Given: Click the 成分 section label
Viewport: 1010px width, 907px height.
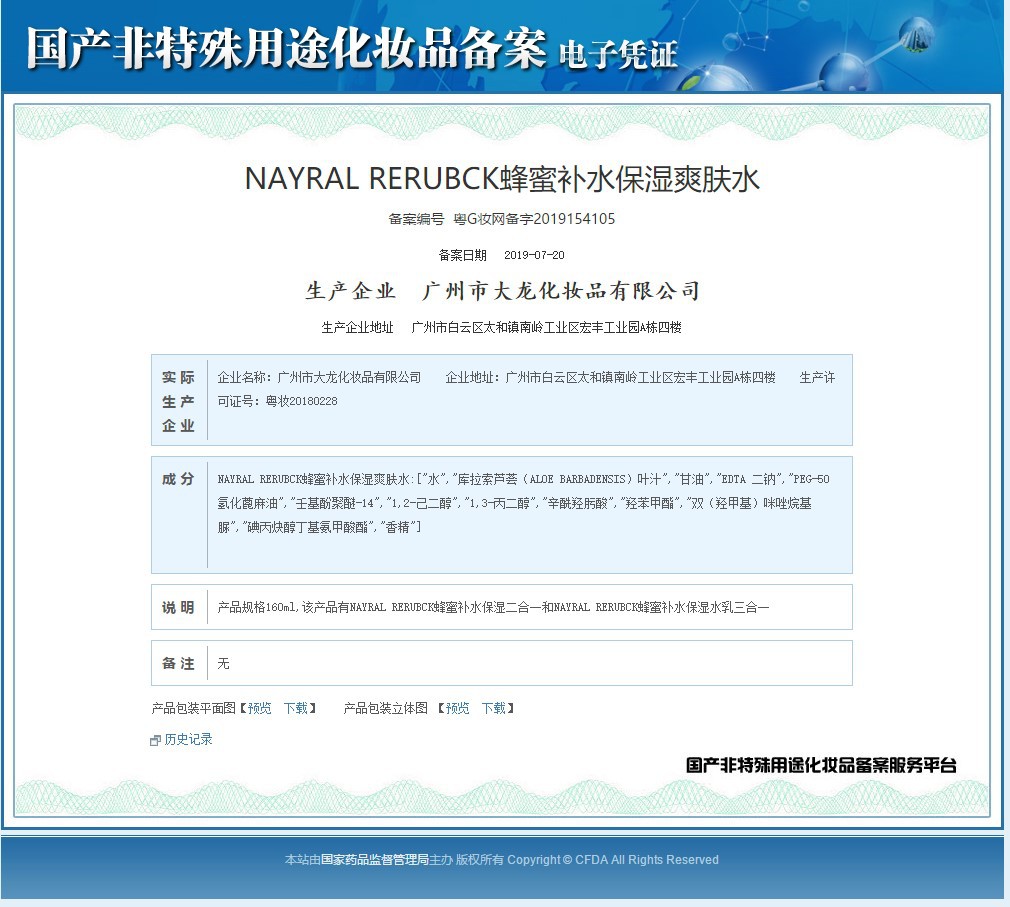Looking at the screenshot, I should pyautogui.click(x=179, y=479).
